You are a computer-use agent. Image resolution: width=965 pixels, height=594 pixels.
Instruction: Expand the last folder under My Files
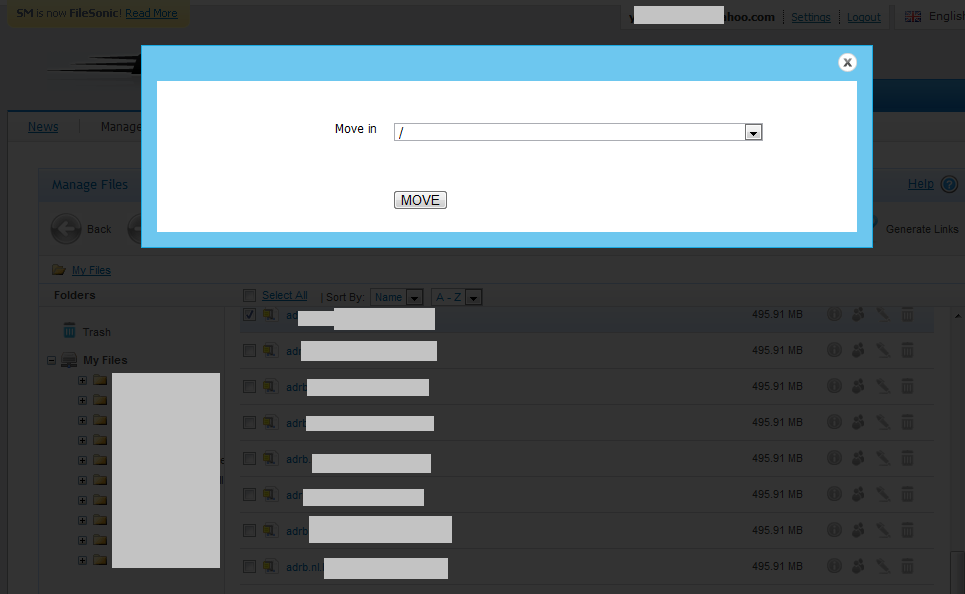tap(82, 560)
